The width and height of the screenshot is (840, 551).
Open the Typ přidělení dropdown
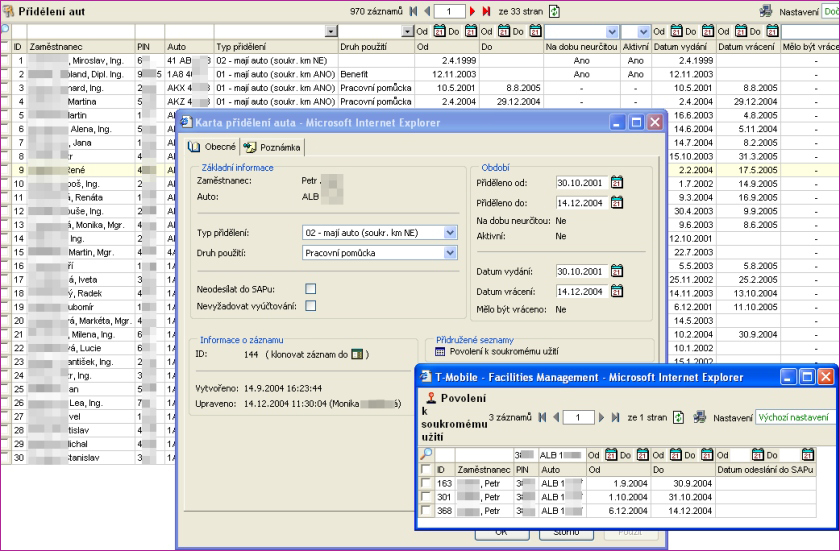click(449, 233)
